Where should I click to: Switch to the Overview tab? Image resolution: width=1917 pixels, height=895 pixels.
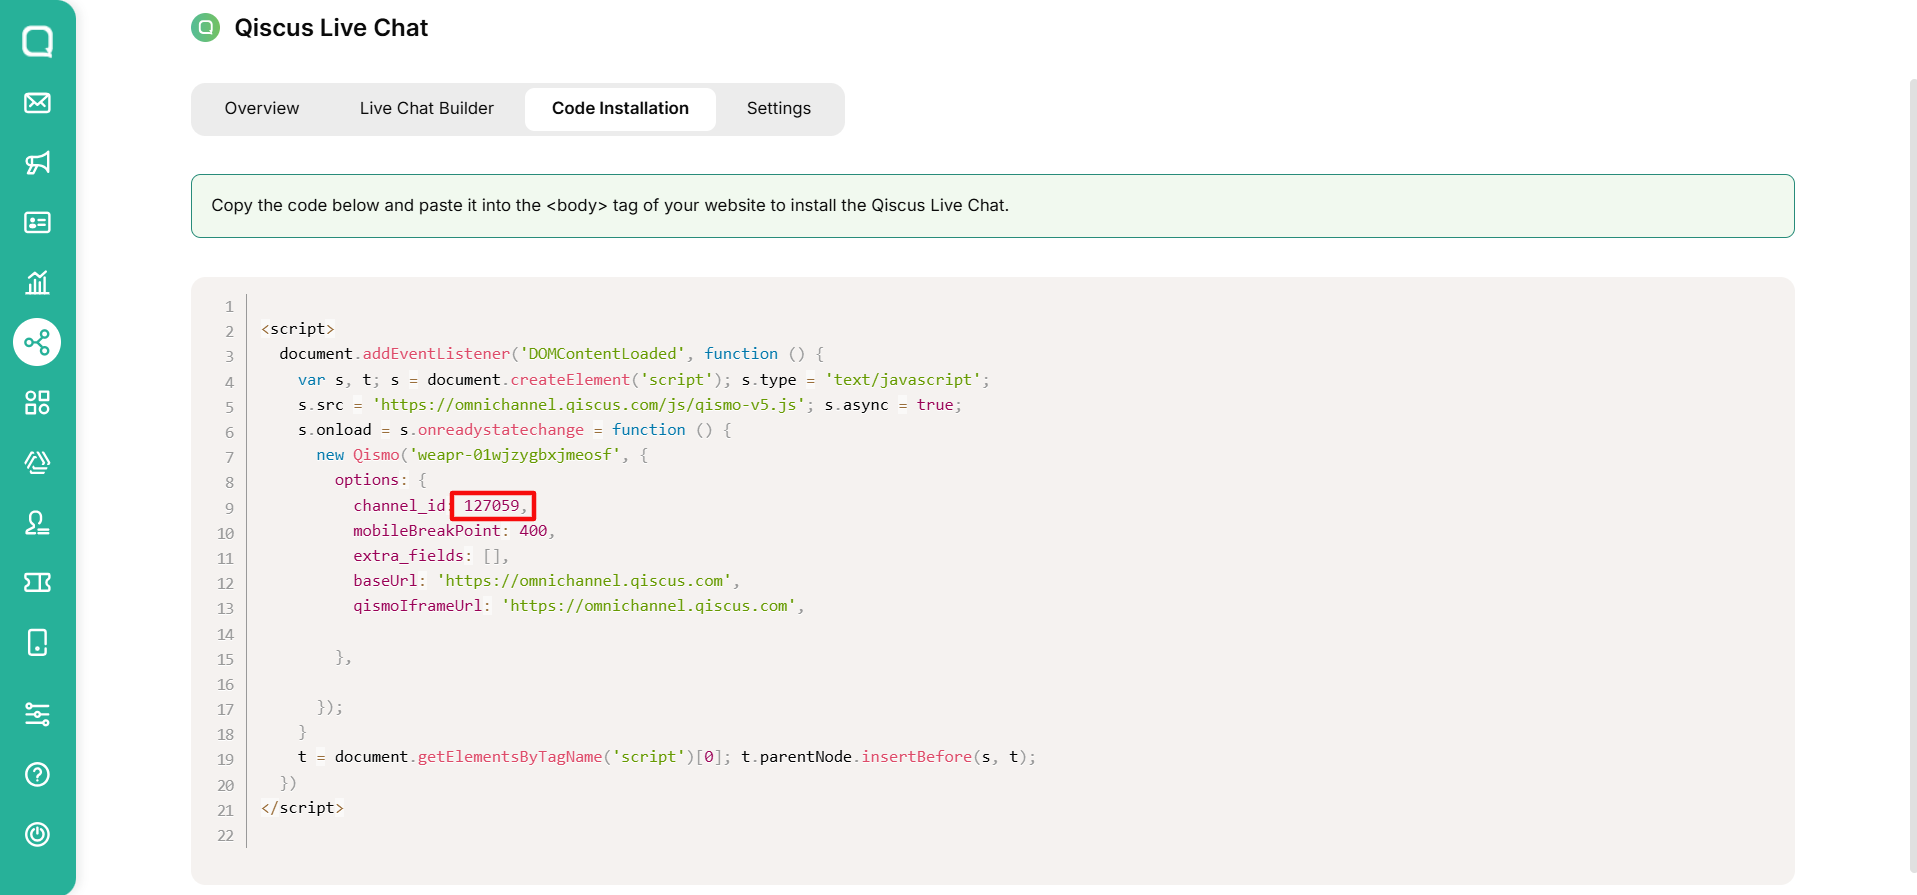tap(262, 109)
